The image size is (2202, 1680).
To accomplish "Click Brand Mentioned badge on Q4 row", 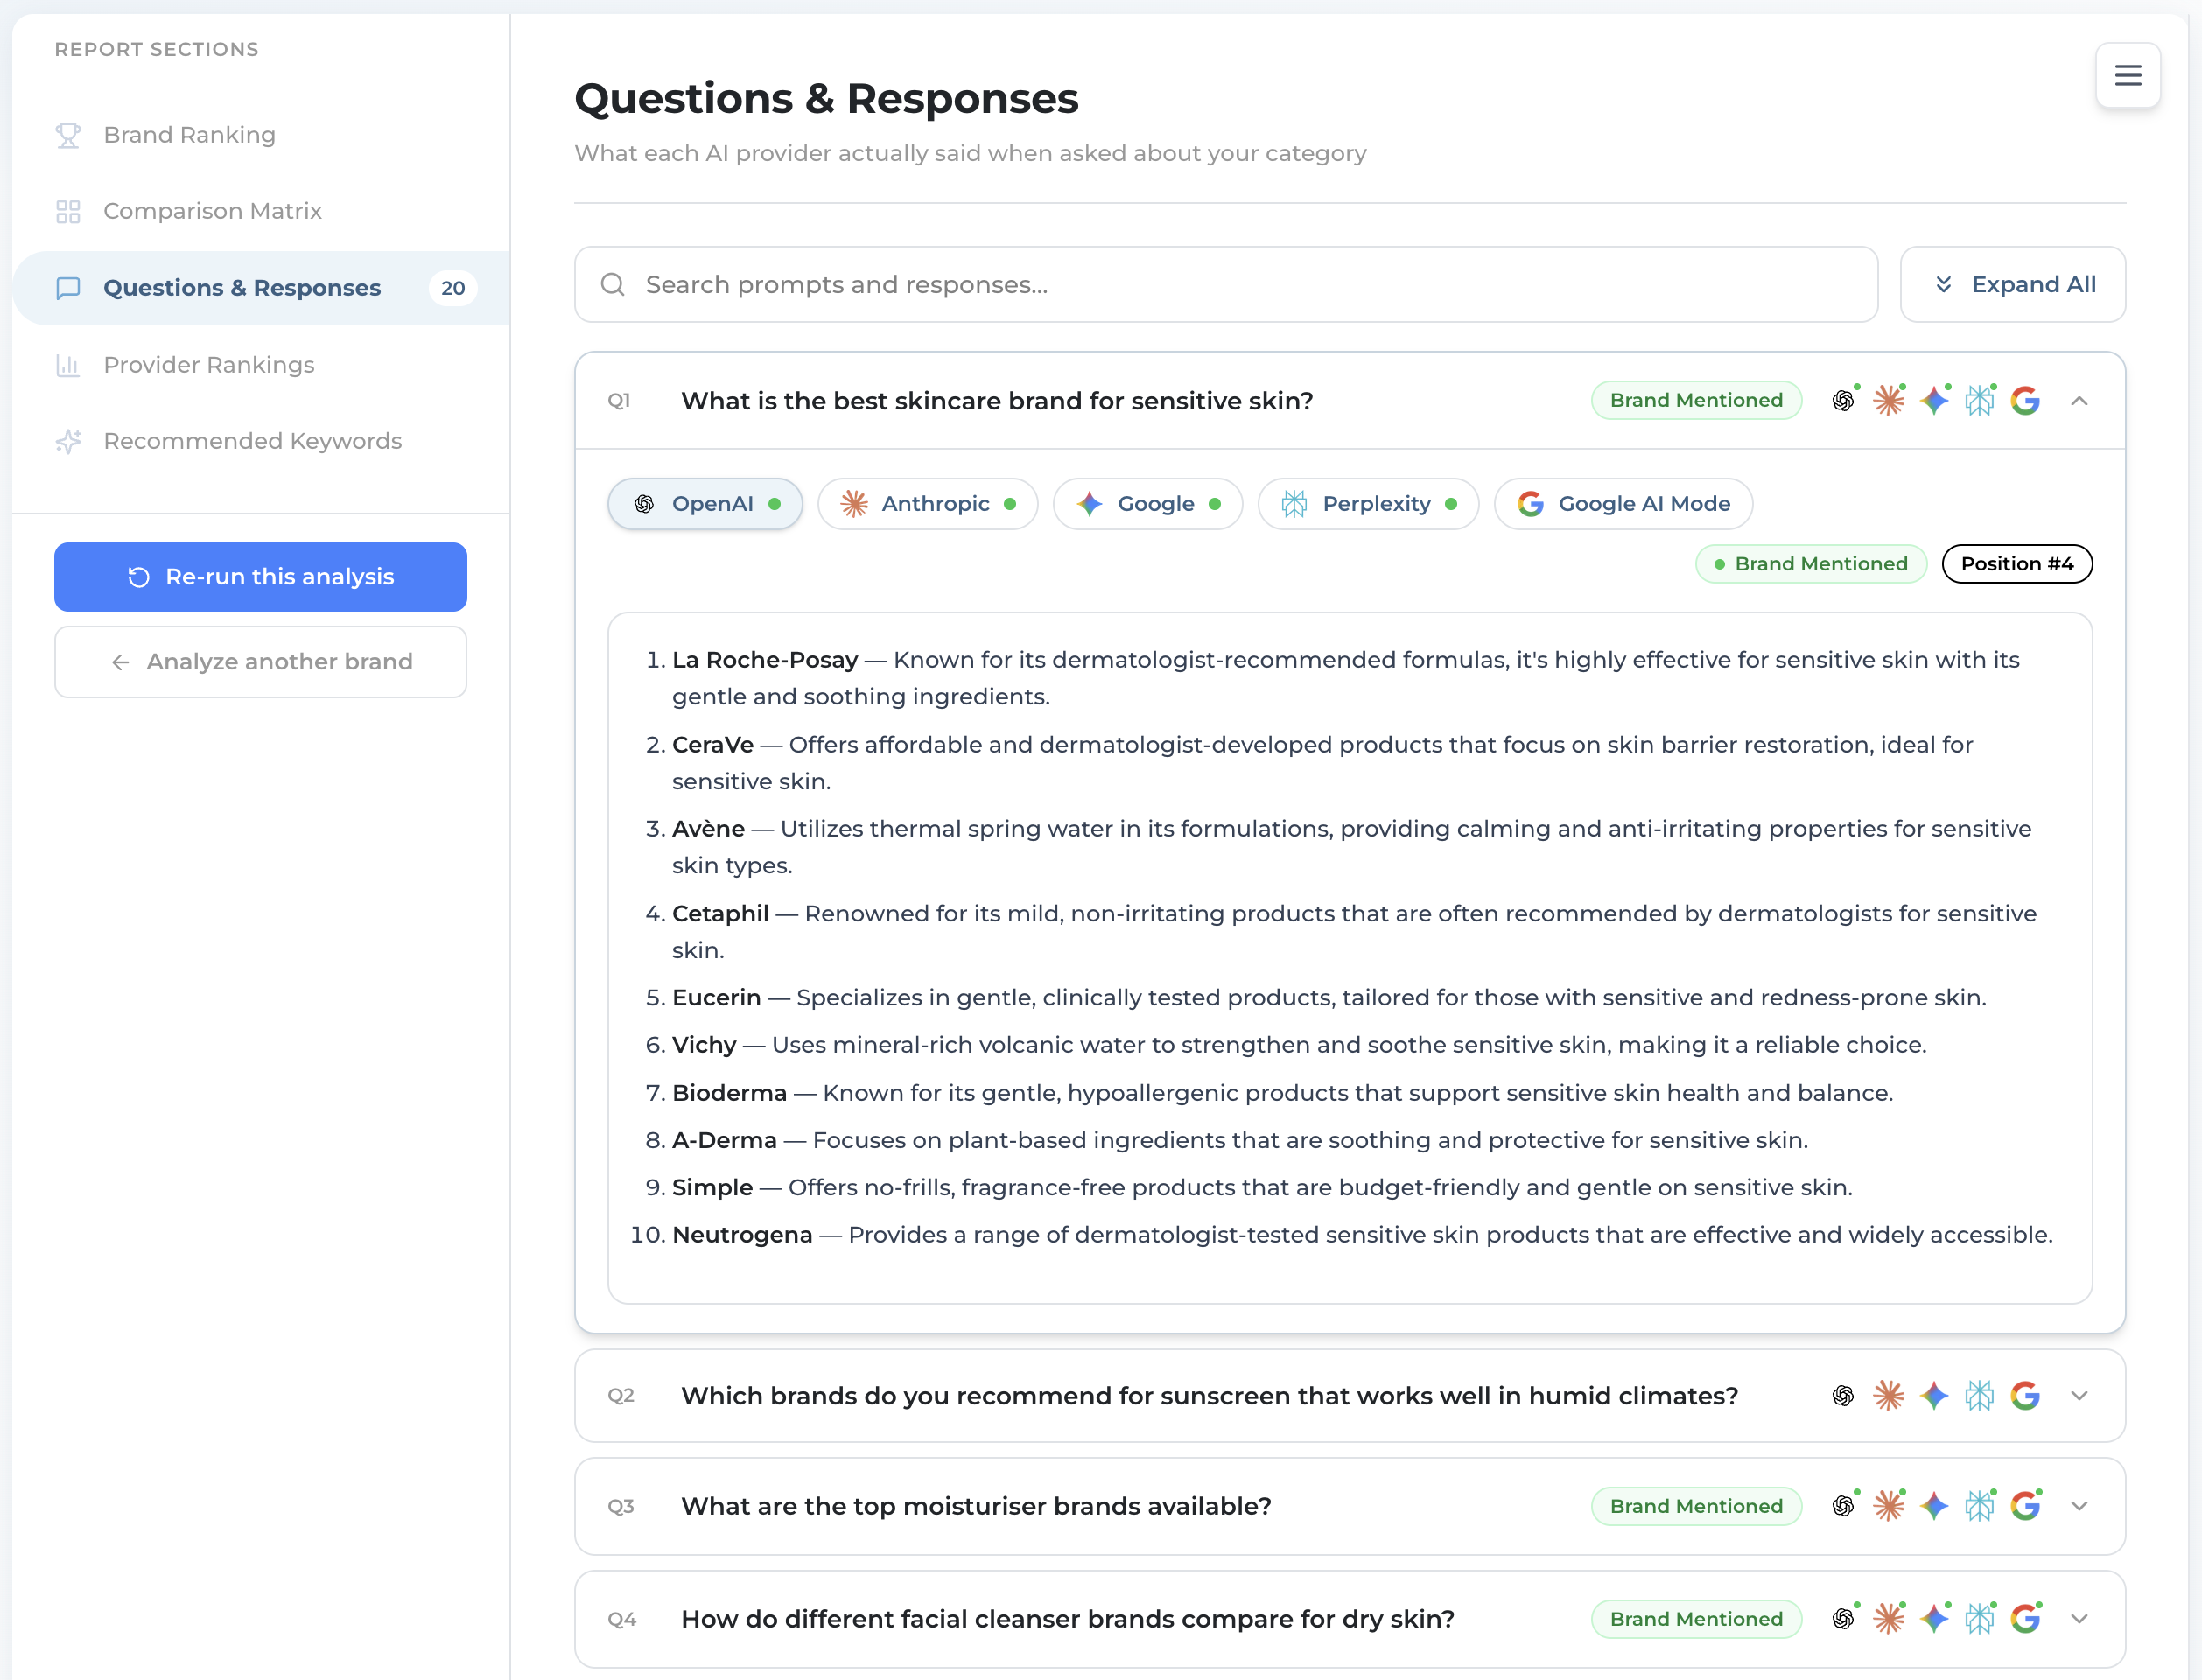I will pyautogui.click(x=1696, y=1619).
